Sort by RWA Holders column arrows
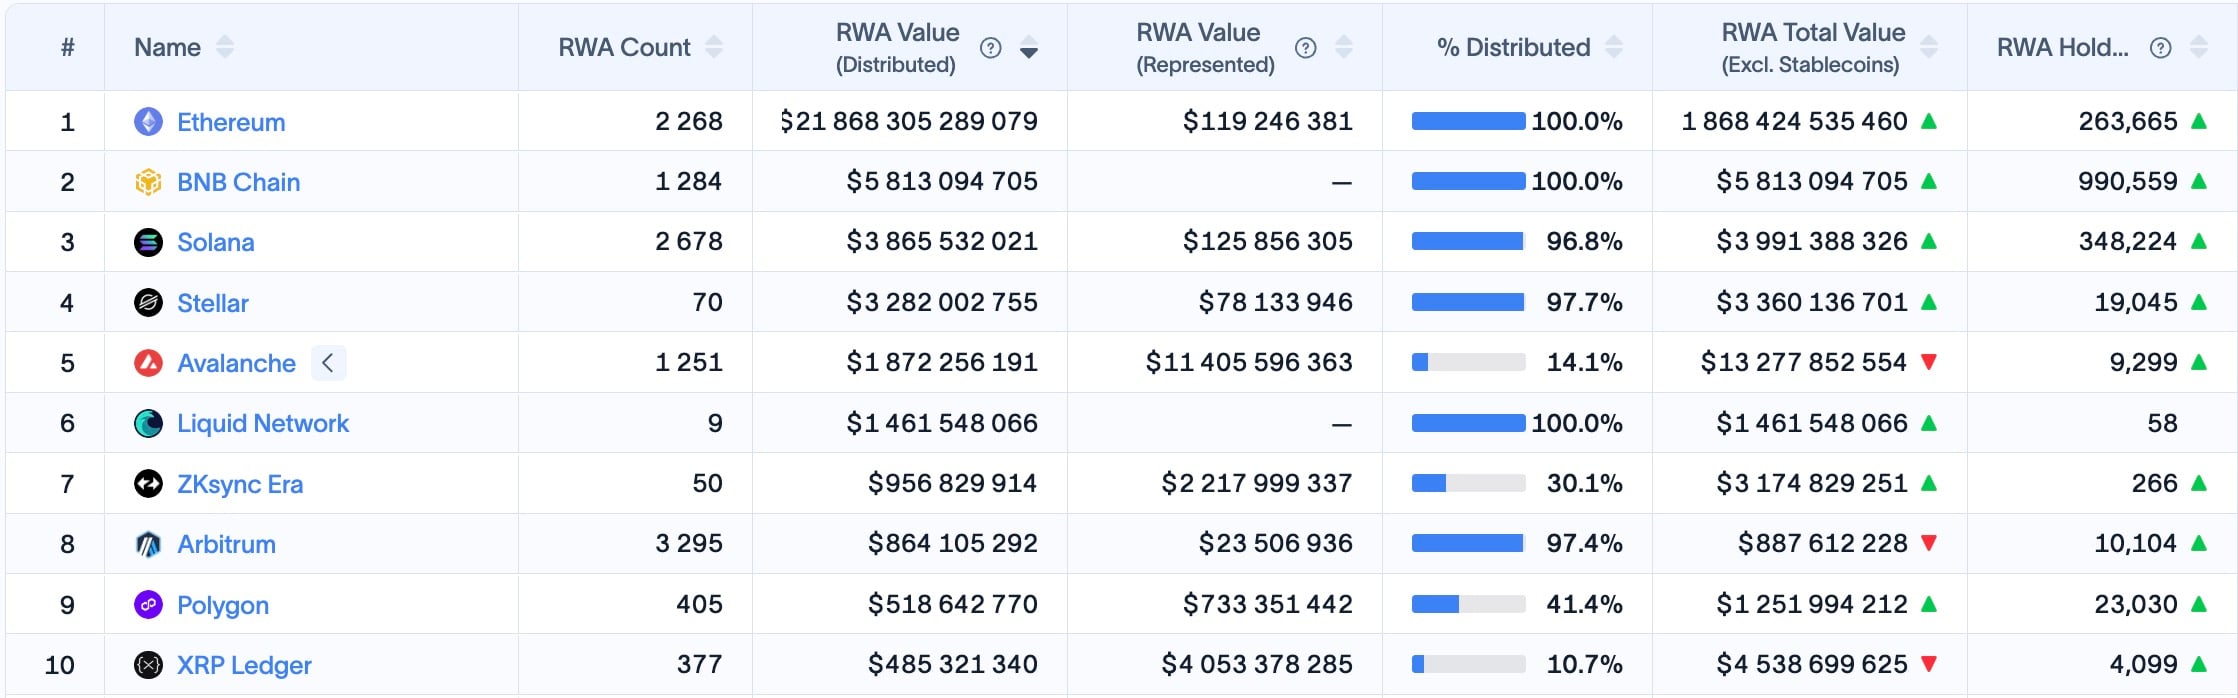2238x698 pixels. 2198,47
